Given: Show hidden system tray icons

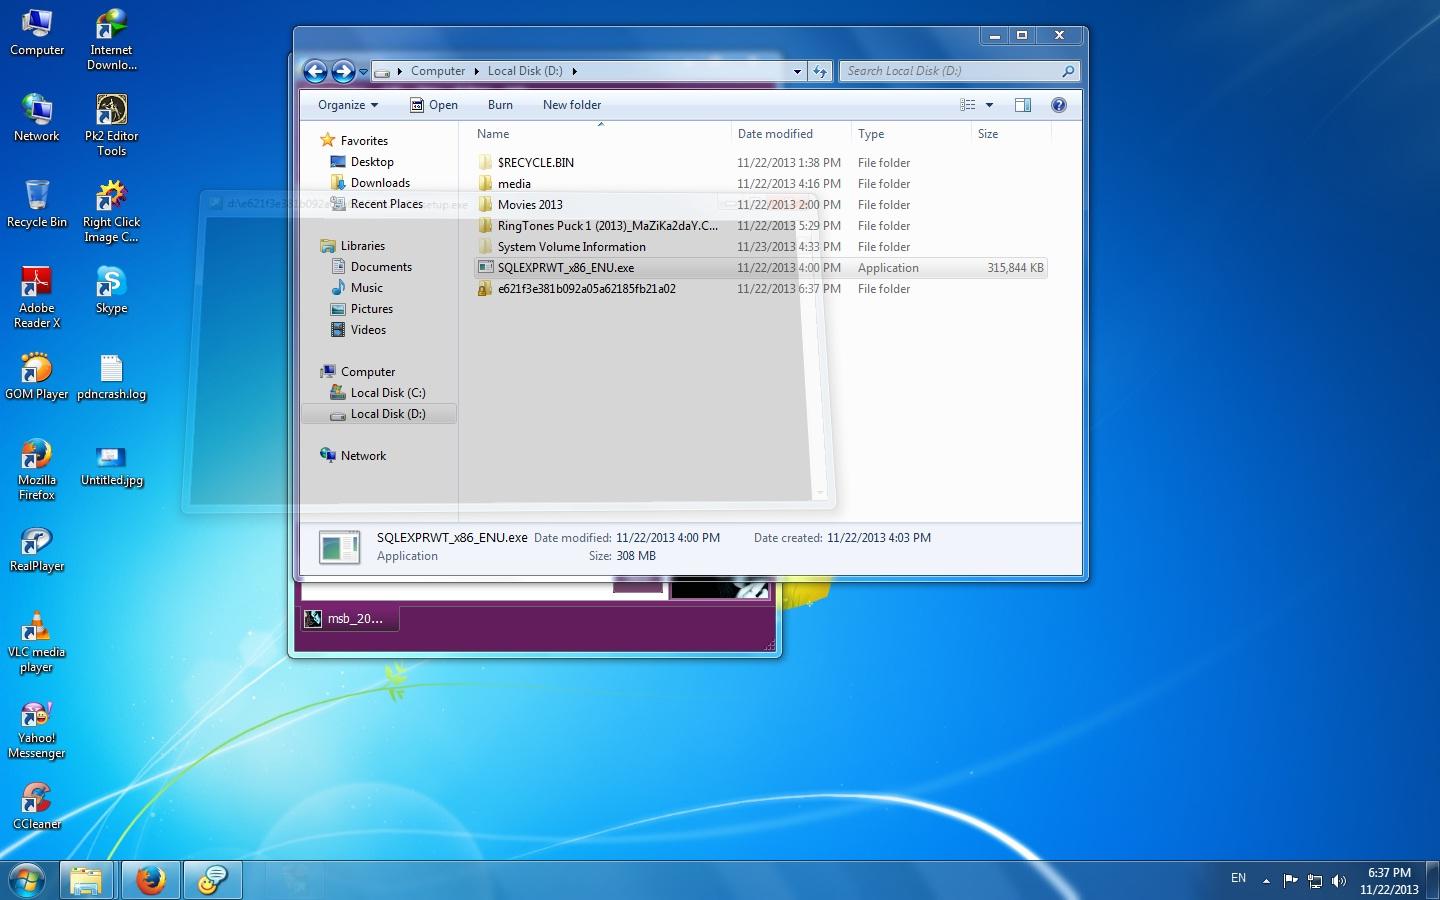Looking at the screenshot, I should click(1266, 881).
